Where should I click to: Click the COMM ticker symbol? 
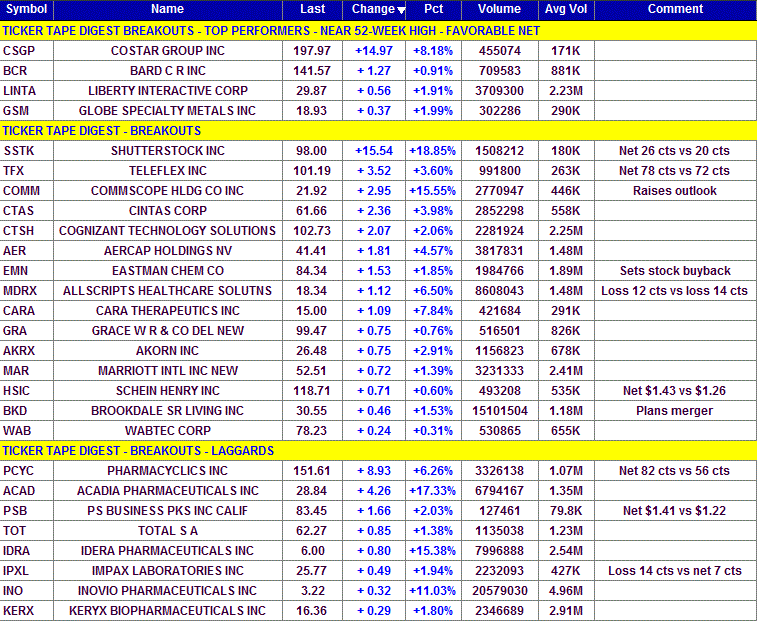(x=21, y=191)
